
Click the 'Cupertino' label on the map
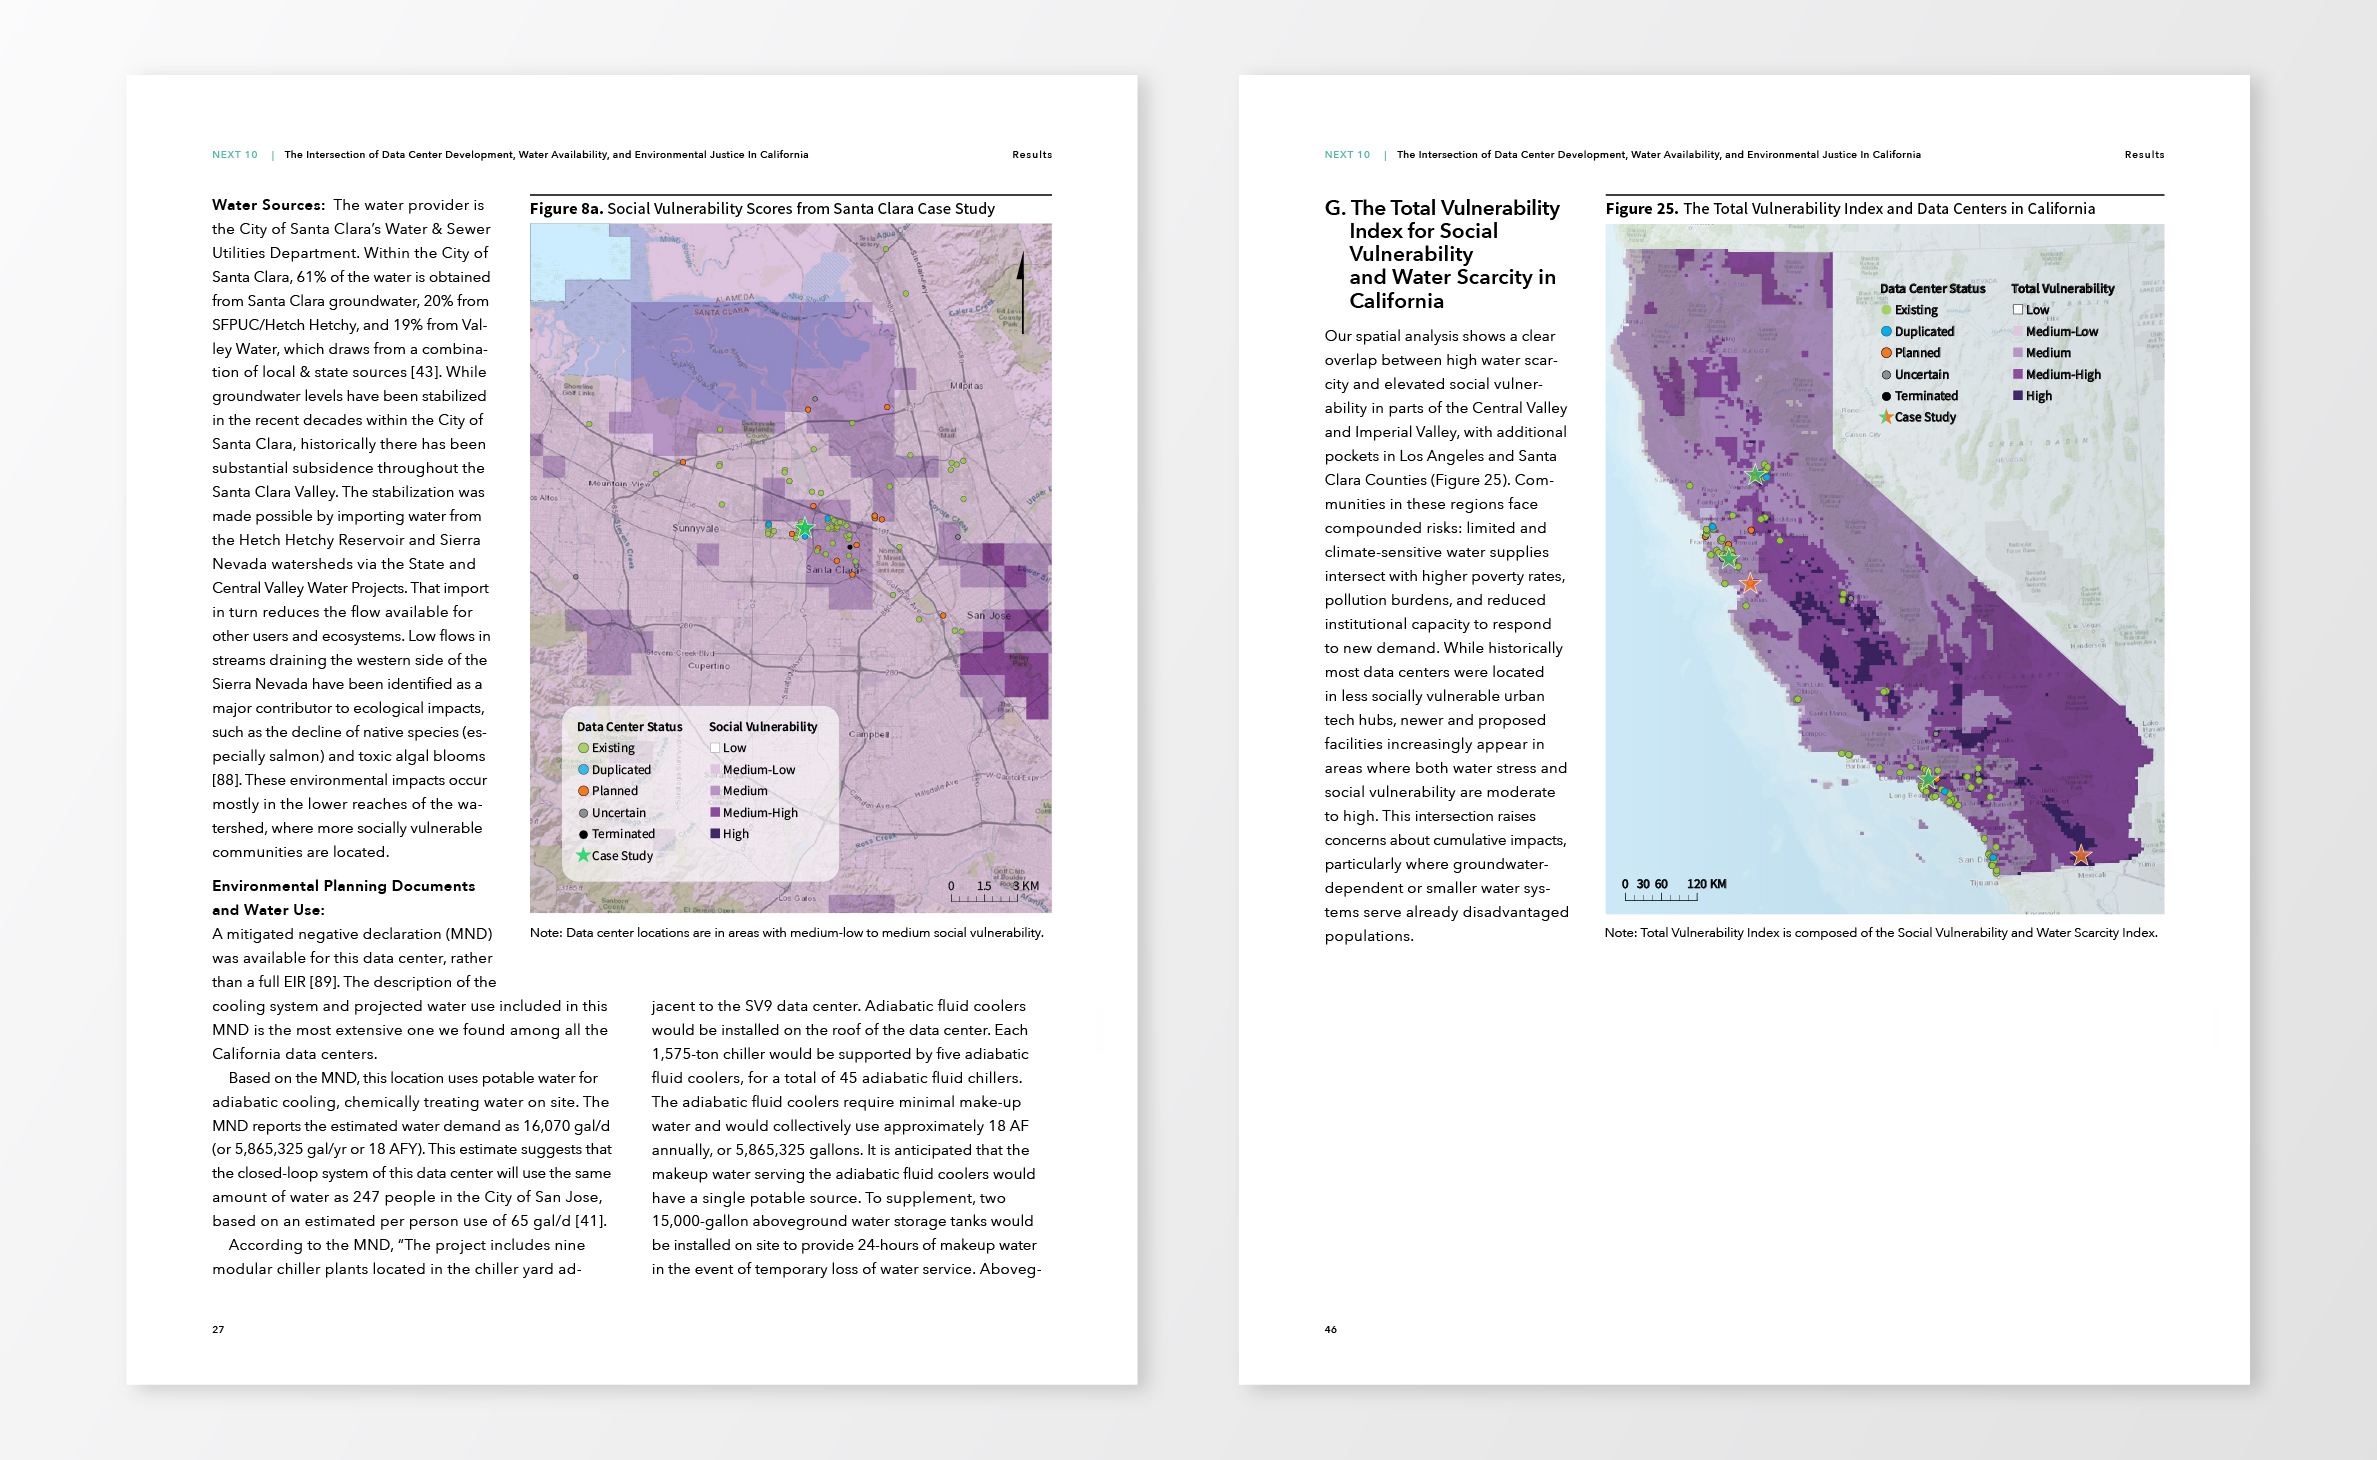[x=709, y=666]
